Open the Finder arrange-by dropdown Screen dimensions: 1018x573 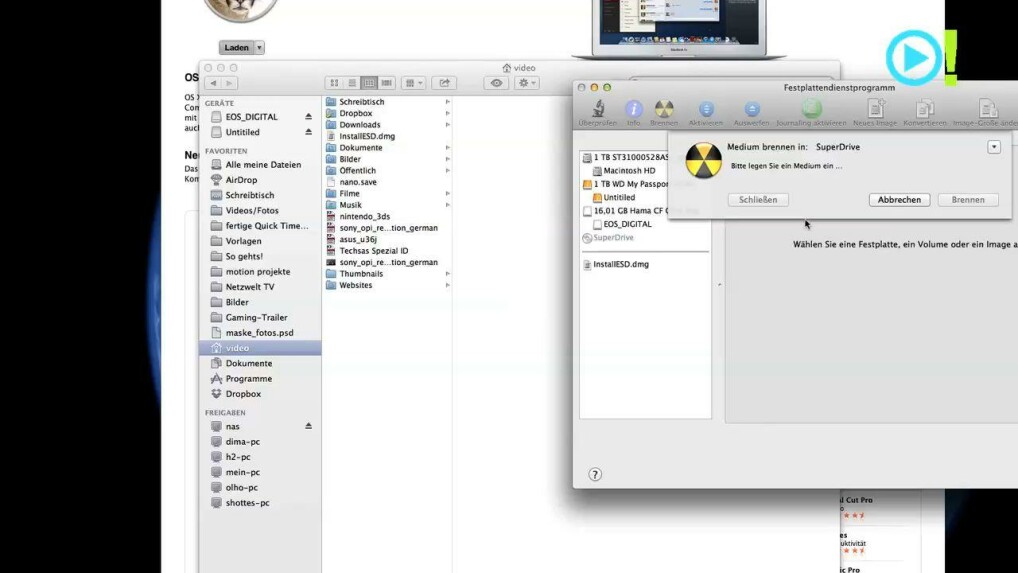click(x=413, y=83)
